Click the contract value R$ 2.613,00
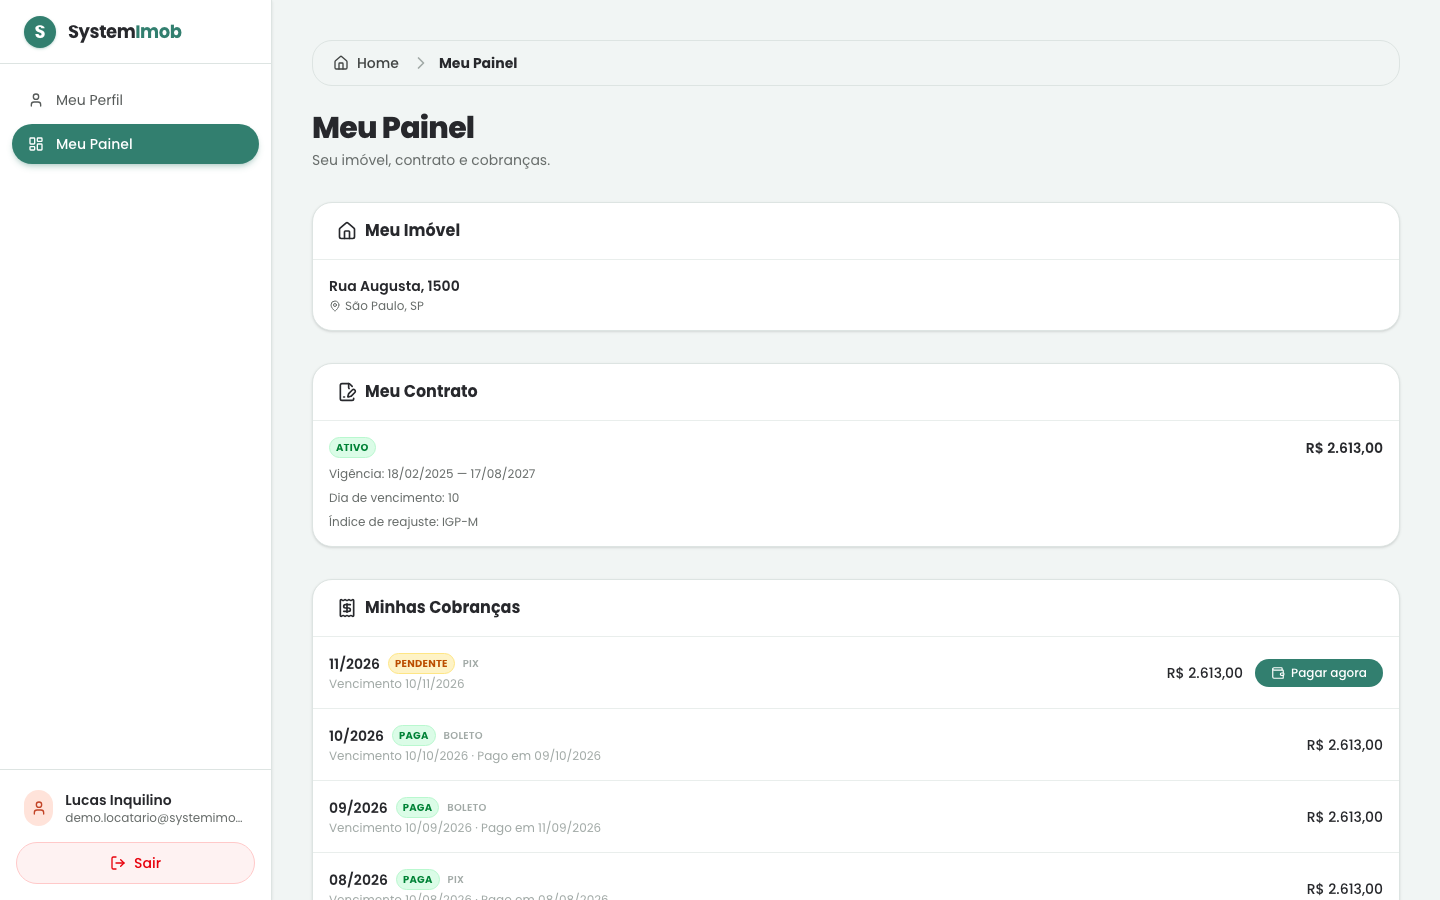The image size is (1440, 900). tap(1344, 448)
